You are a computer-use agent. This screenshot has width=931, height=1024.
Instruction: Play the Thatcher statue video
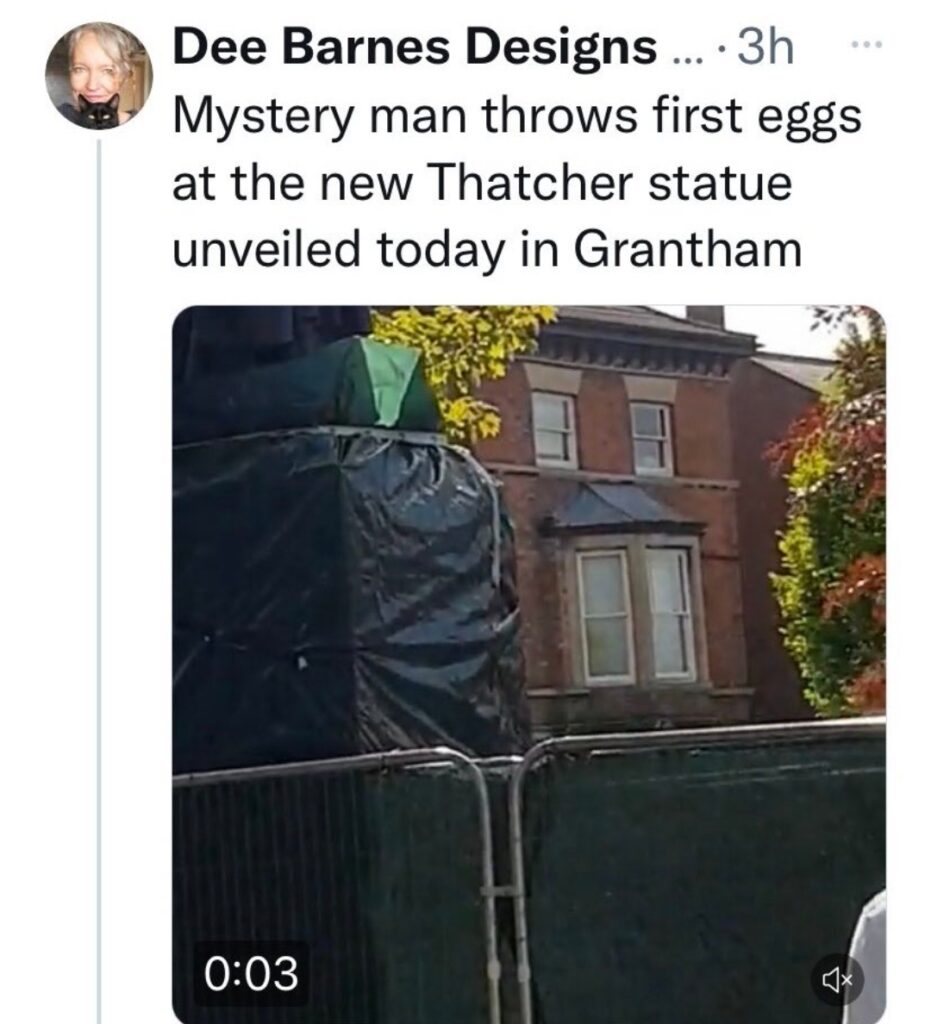pyautogui.click(x=529, y=664)
